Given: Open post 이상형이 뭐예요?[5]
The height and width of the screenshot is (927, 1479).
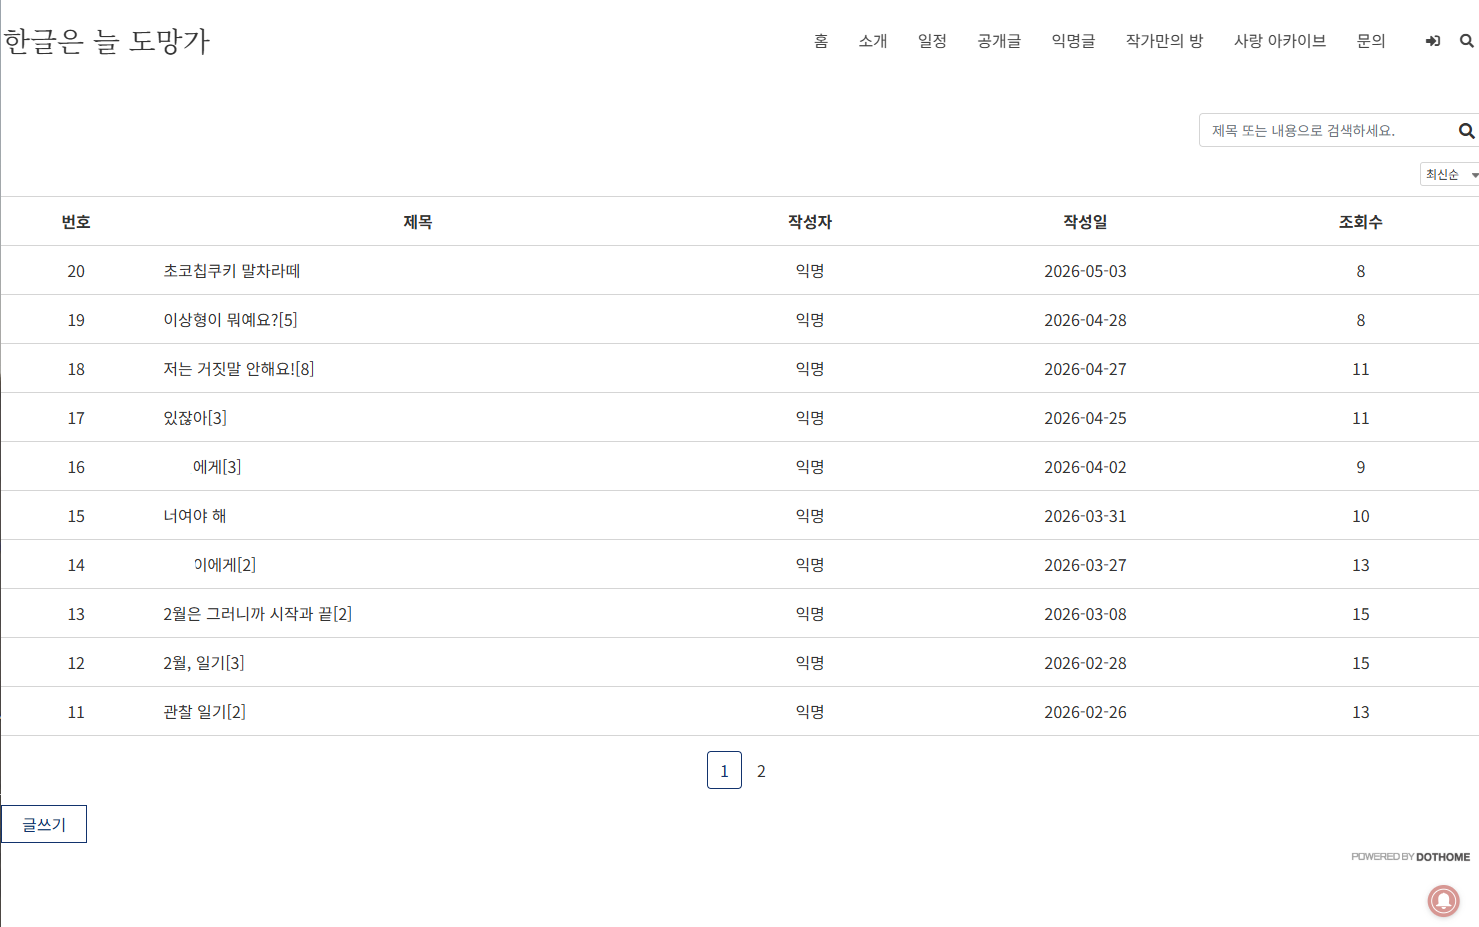Looking at the screenshot, I should click(x=230, y=320).
